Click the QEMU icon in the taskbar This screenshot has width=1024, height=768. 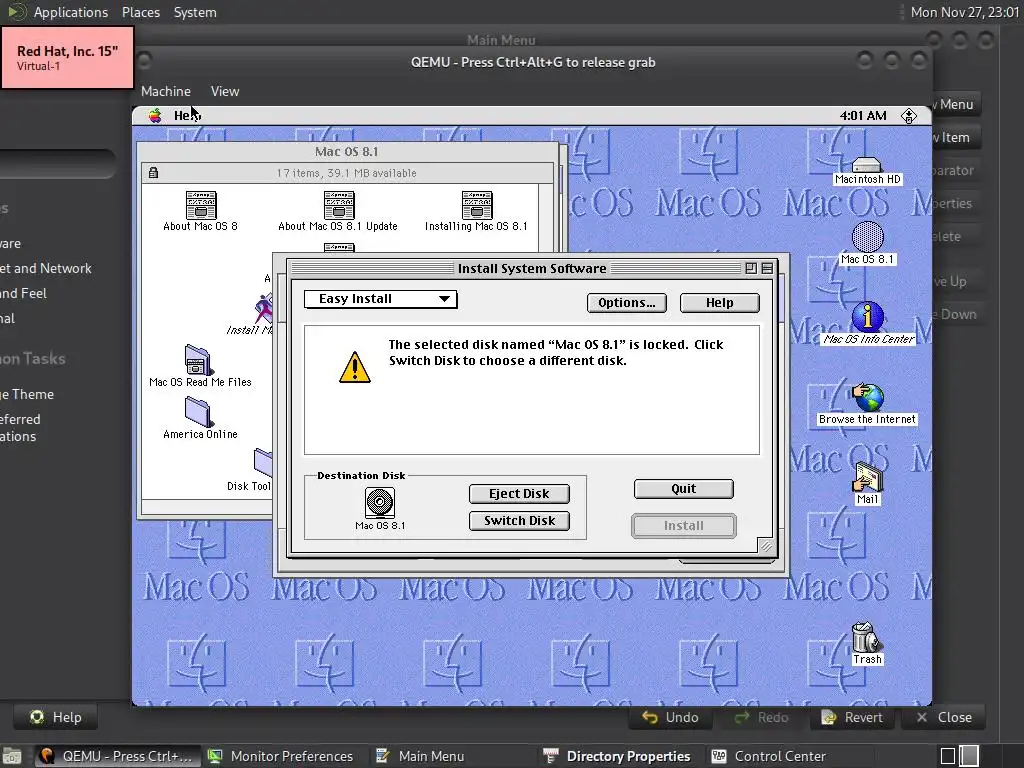pyautogui.click(x=46, y=756)
